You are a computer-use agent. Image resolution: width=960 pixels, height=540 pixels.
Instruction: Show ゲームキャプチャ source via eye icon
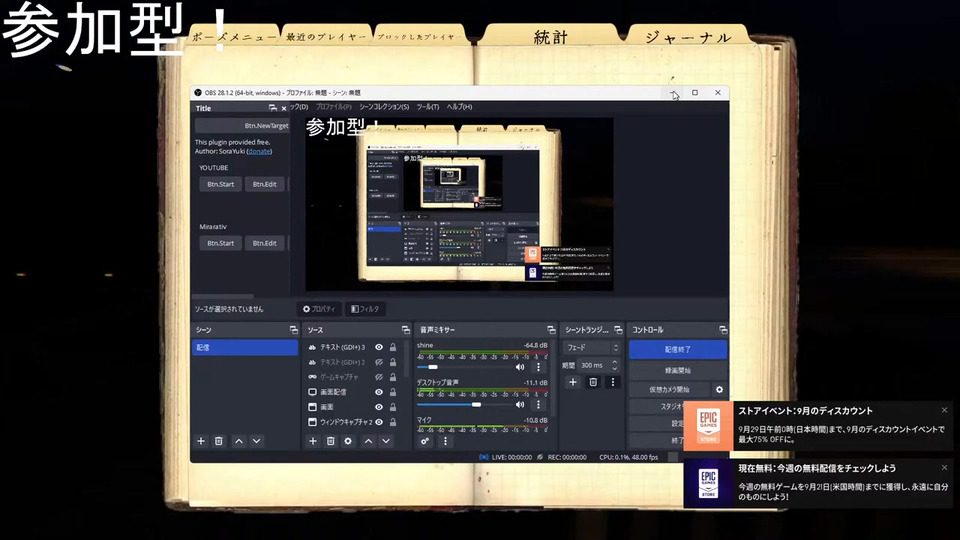pyautogui.click(x=379, y=377)
